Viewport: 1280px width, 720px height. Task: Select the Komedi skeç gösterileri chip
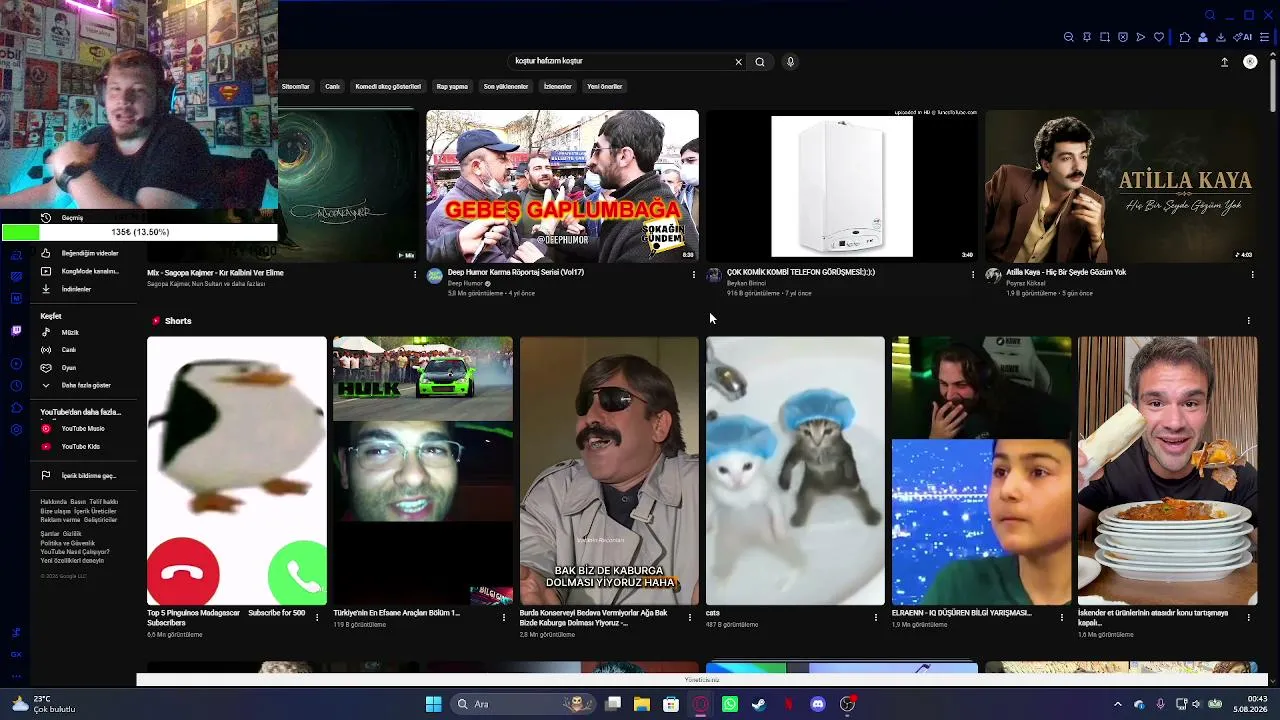(388, 87)
